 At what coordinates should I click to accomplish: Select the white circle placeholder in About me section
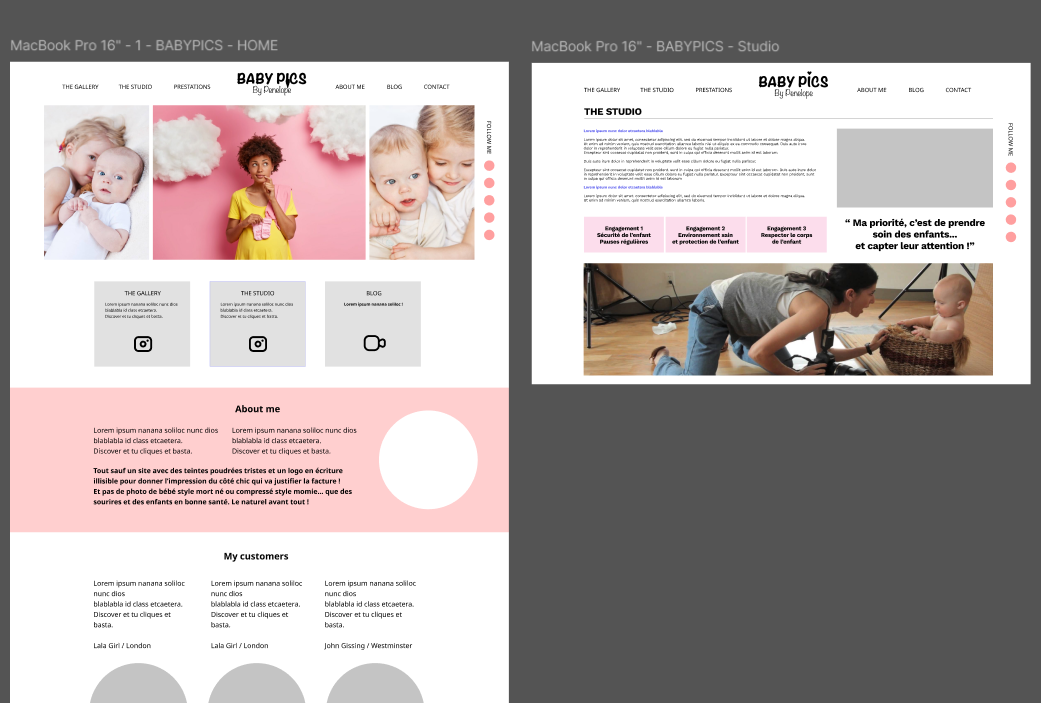point(428,460)
